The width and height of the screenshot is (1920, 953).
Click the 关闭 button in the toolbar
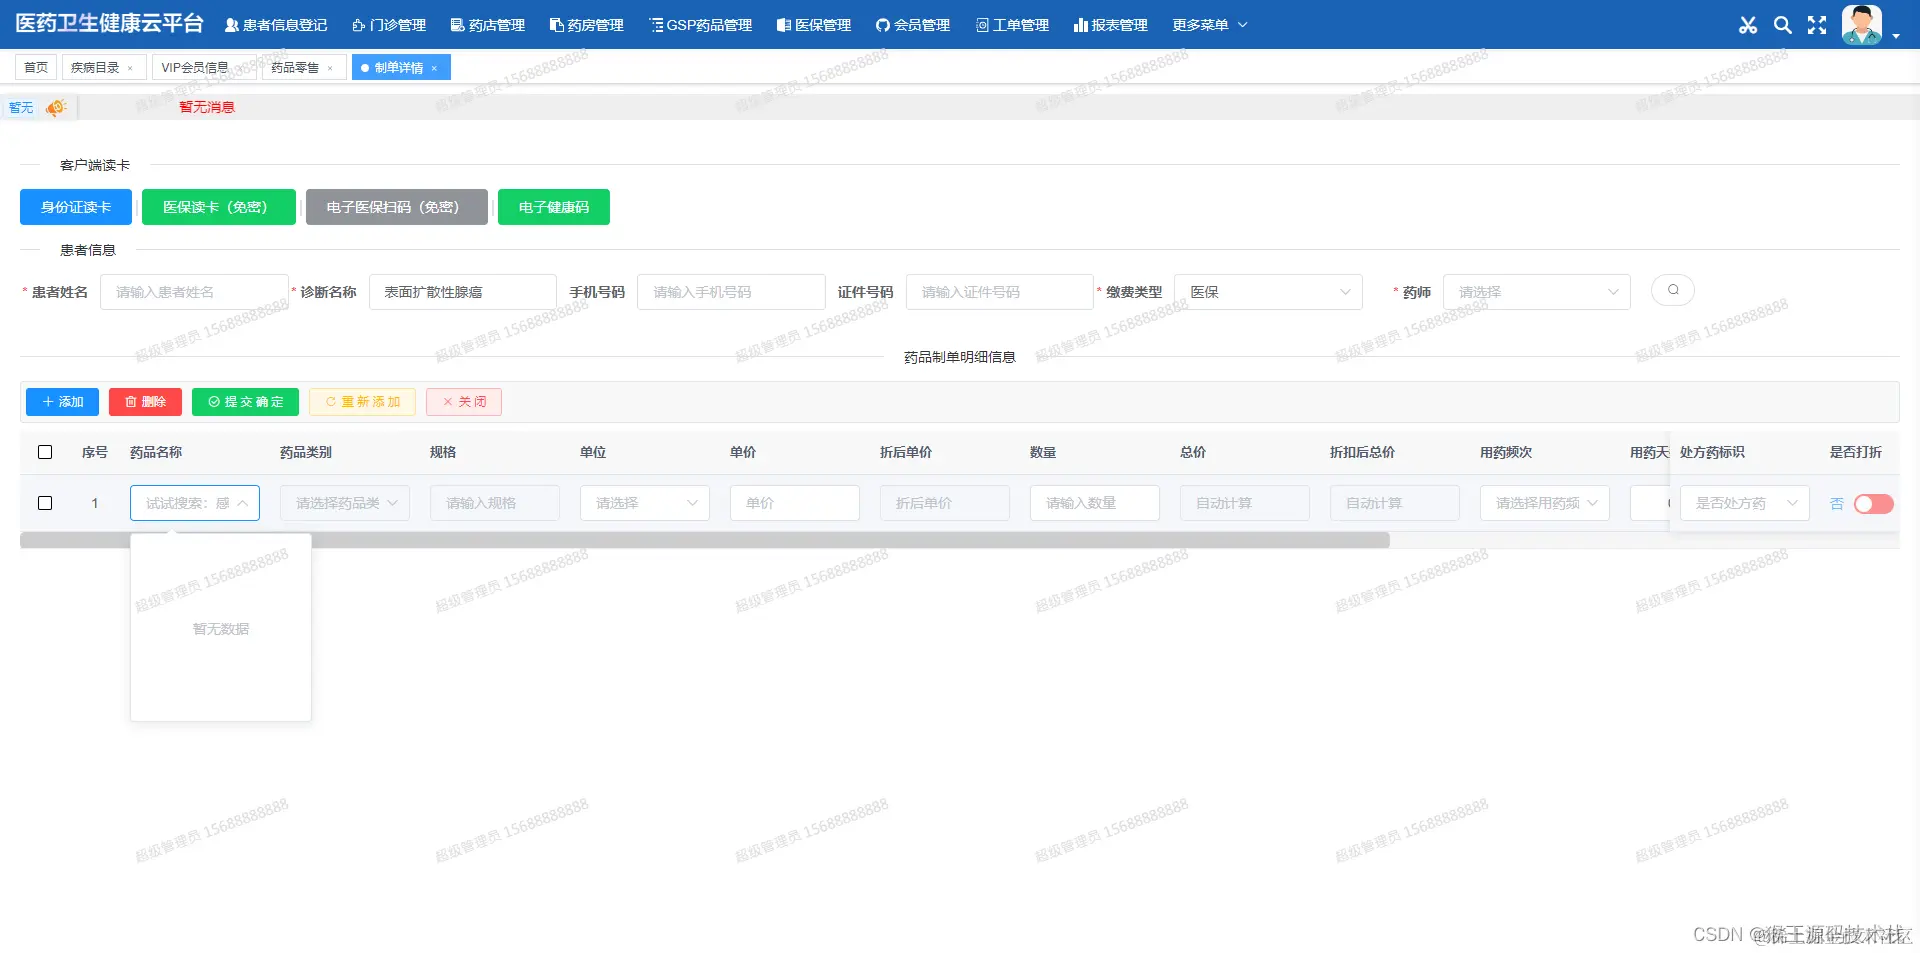[x=464, y=402]
